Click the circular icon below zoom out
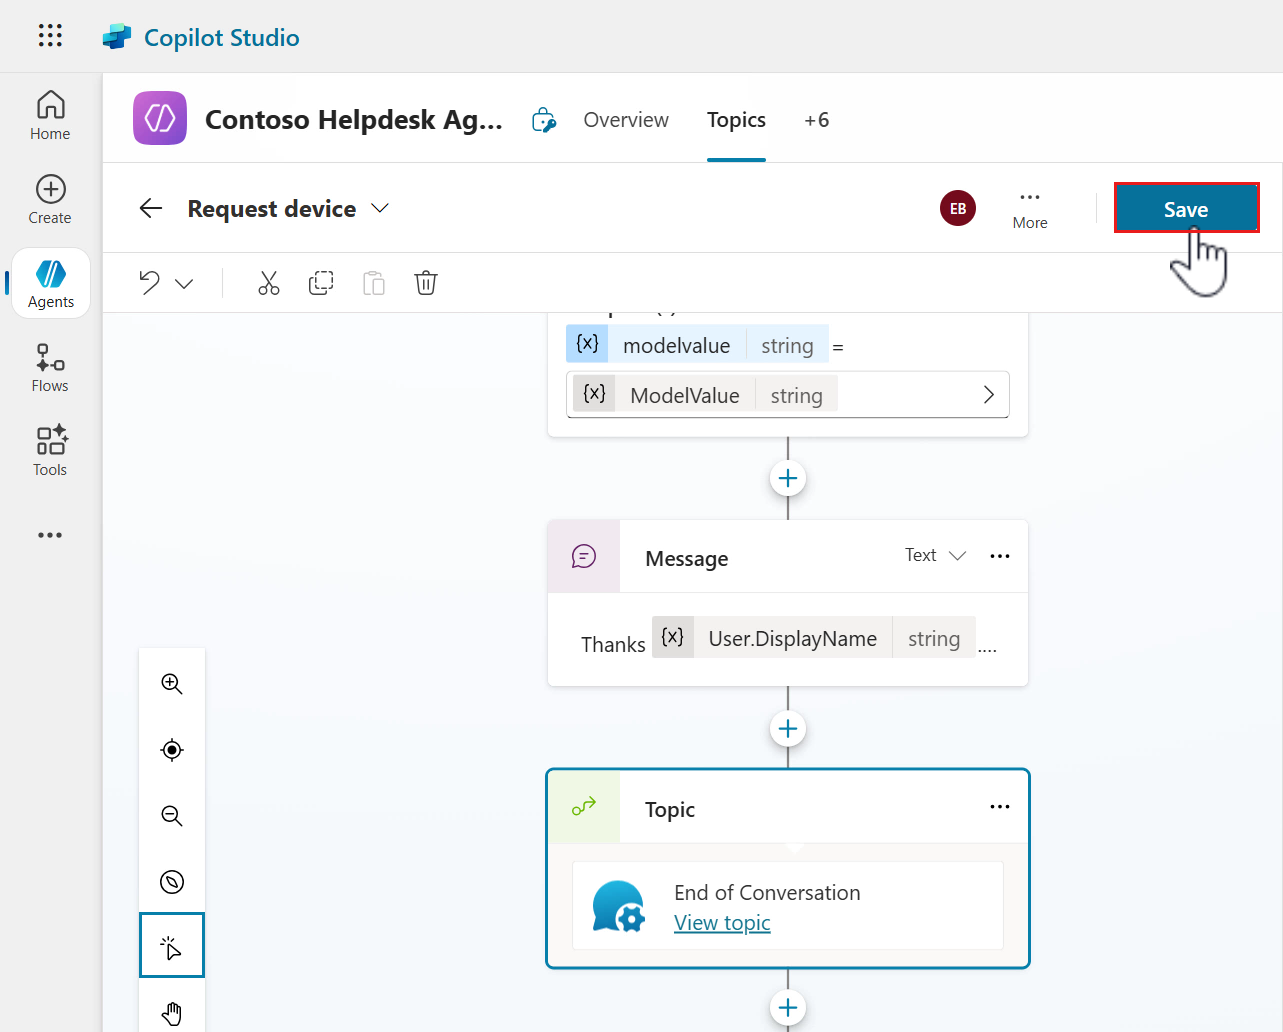The image size is (1283, 1032). click(x=172, y=882)
